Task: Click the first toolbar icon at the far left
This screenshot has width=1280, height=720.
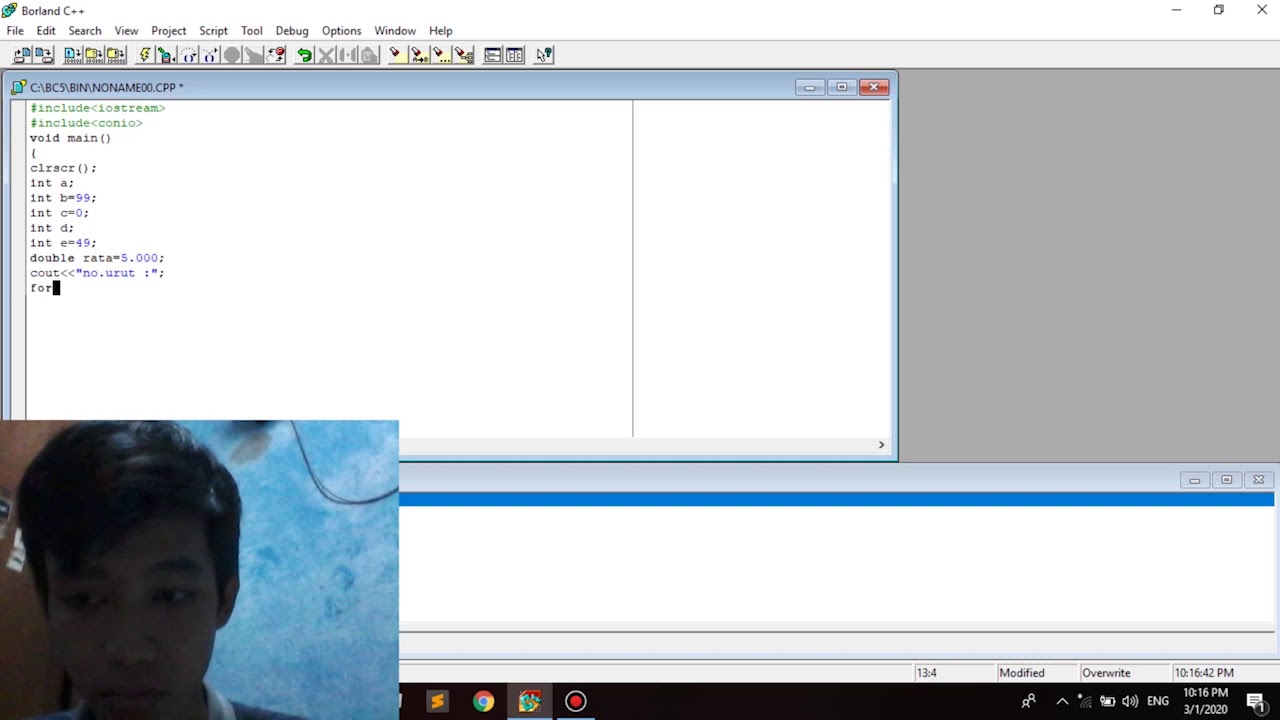Action: pyautogui.click(x=22, y=55)
